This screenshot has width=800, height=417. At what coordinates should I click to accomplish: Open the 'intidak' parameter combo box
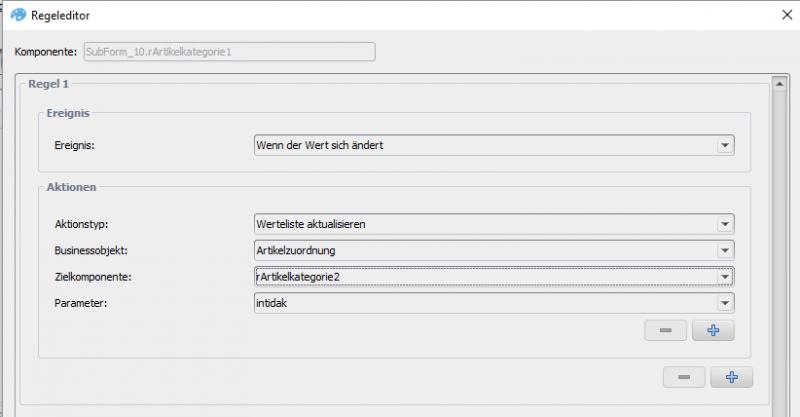click(x=494, y=303)
